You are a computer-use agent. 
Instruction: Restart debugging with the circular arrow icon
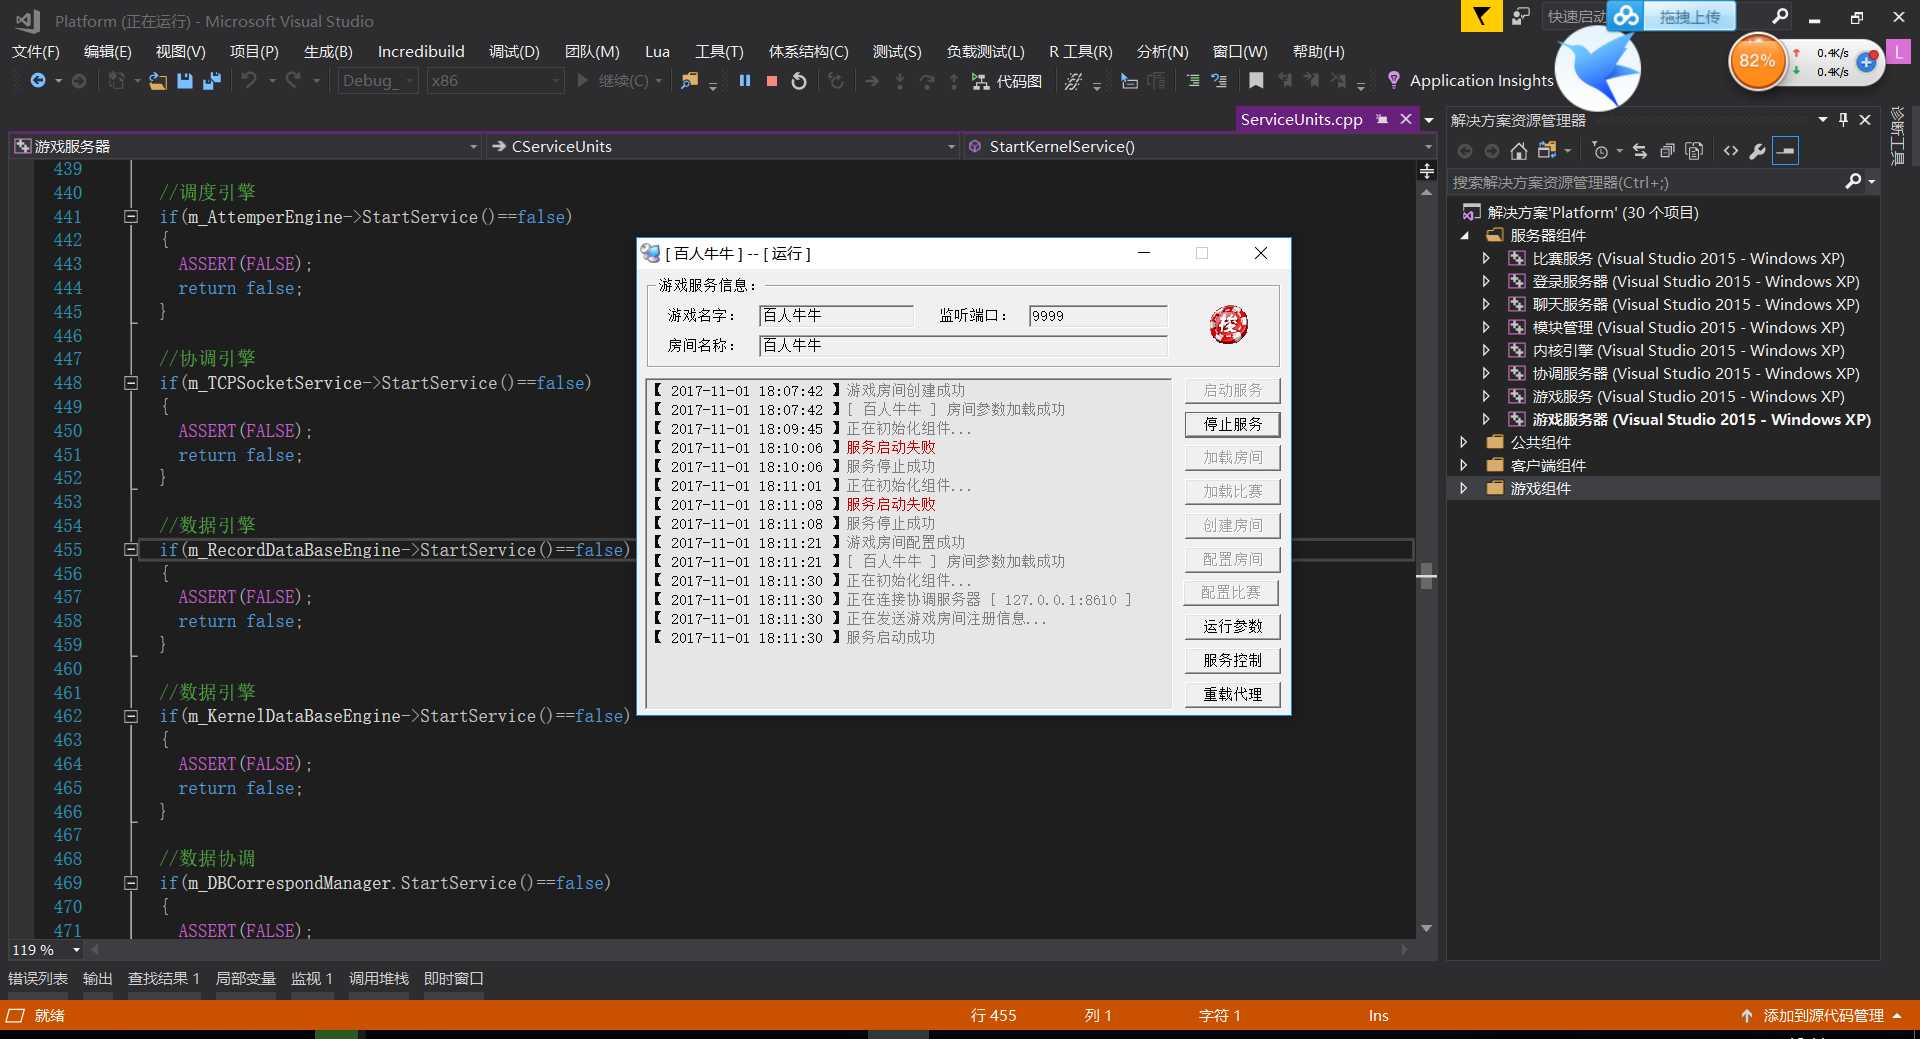click(799, 81)
